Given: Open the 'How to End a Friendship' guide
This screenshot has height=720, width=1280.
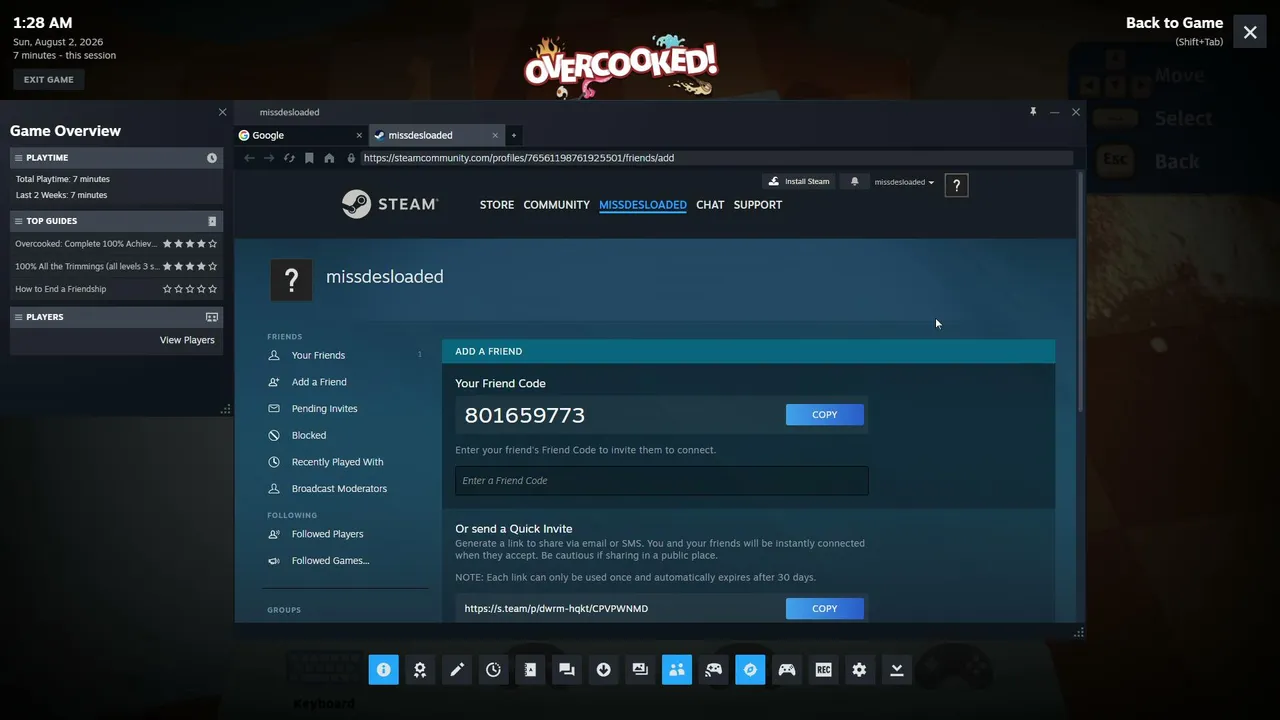Looking at the screenshot, I should click(x=61, y=289).
